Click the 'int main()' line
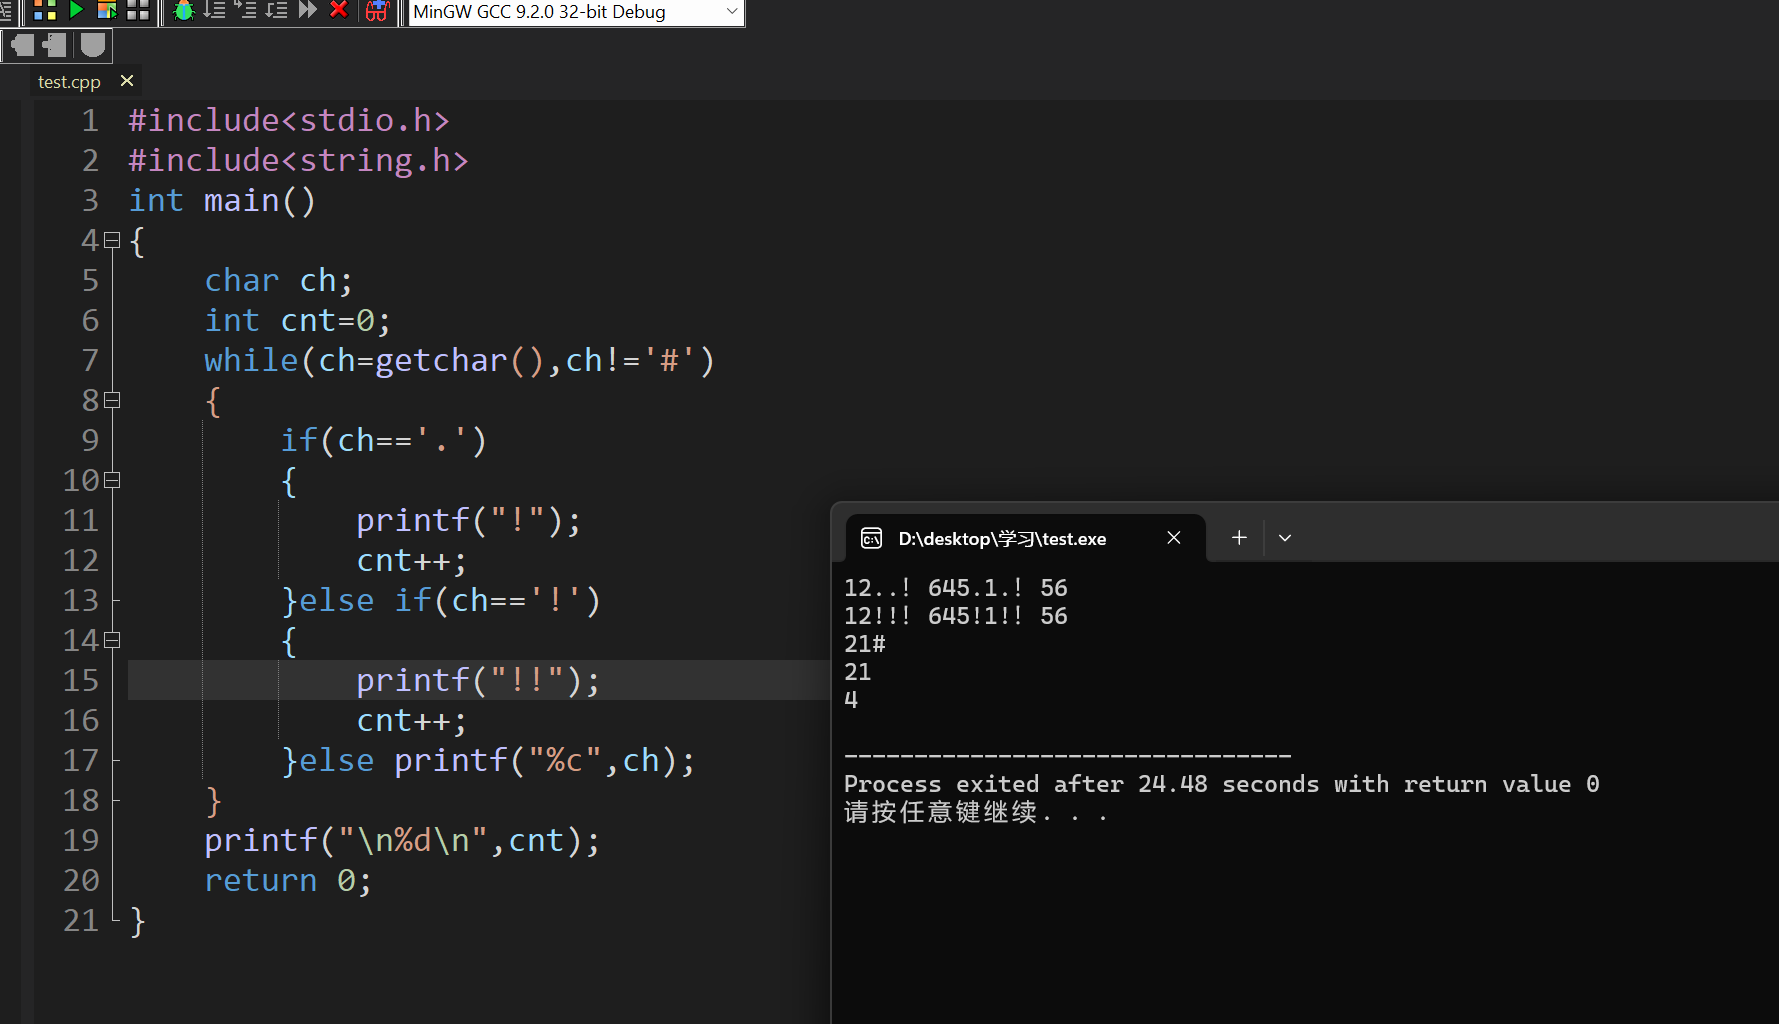This screenshot has height=1024, width=1779. point(222,200)
